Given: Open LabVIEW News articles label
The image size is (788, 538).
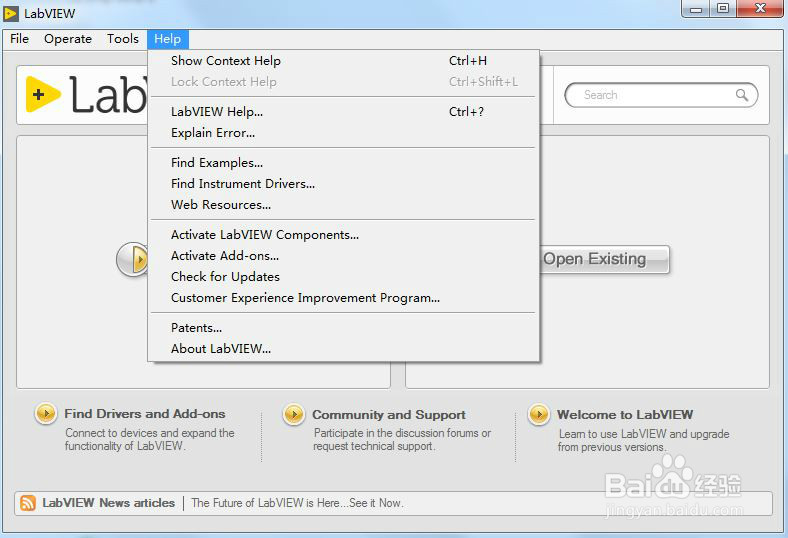Looking at the screenshot, I should 109,503.
